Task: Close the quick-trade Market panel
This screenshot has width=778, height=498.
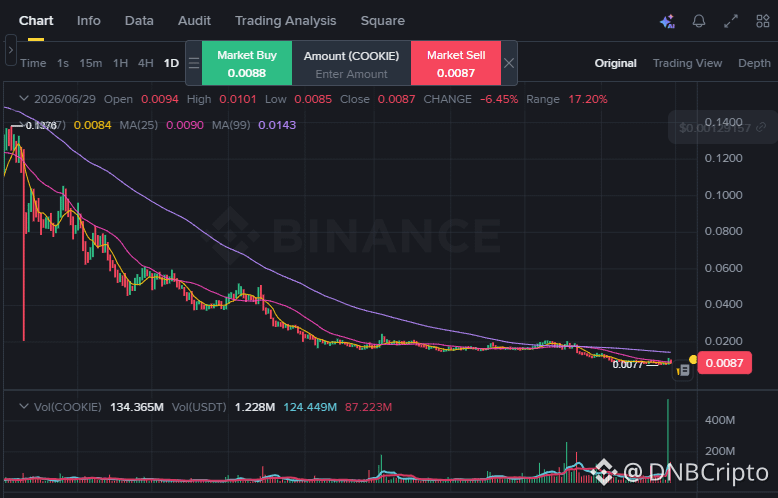Action: tap(509, 63)
